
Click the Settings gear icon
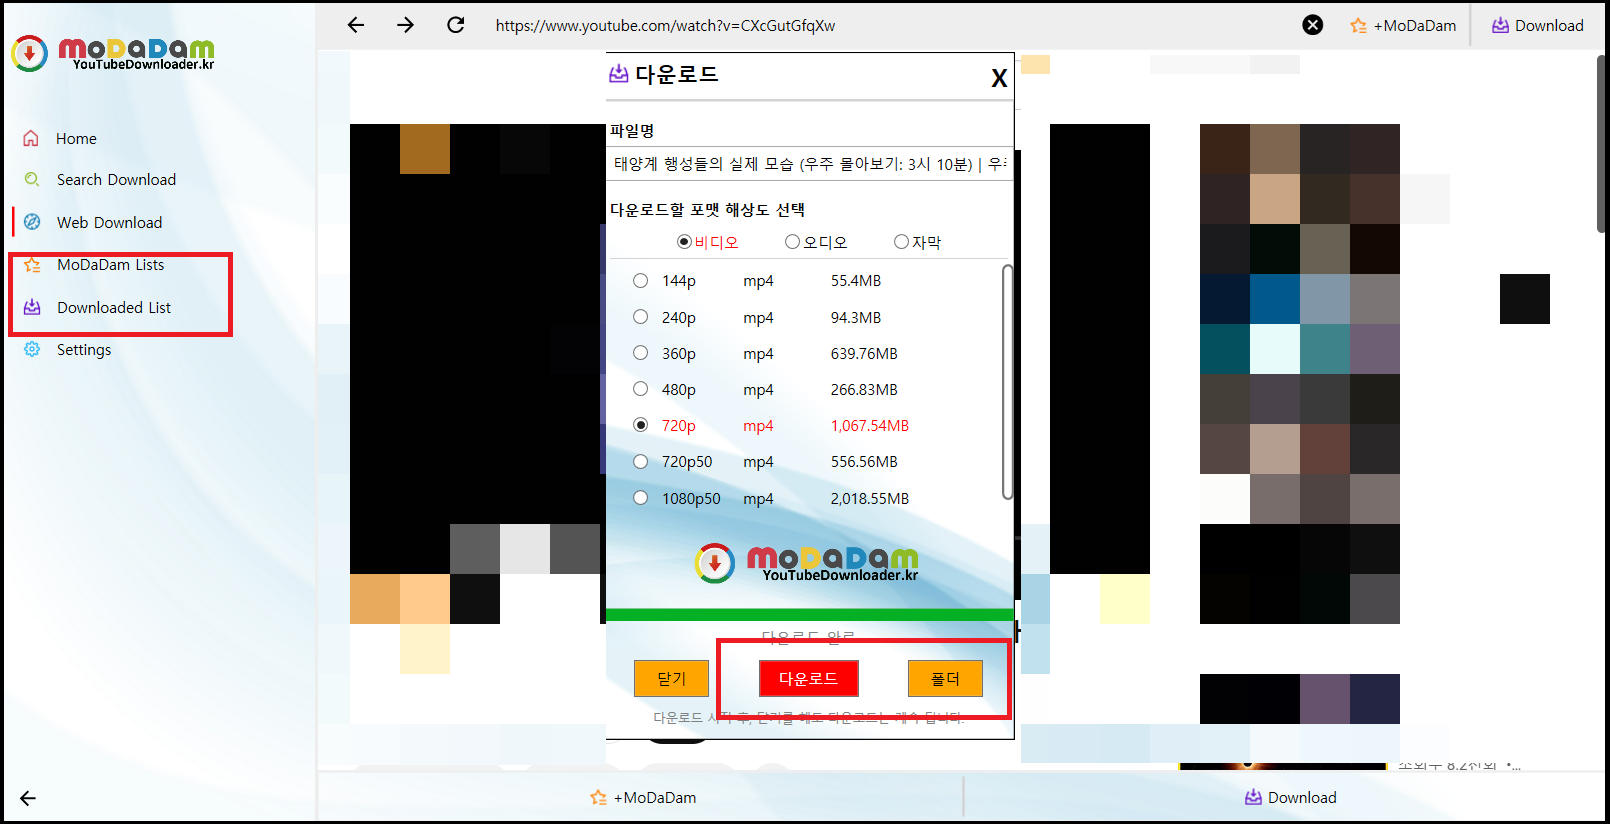coord(32,349)
